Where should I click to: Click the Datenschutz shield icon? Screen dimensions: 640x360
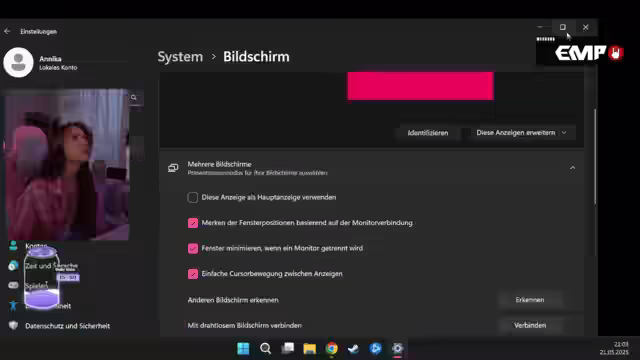pos(13,325)
